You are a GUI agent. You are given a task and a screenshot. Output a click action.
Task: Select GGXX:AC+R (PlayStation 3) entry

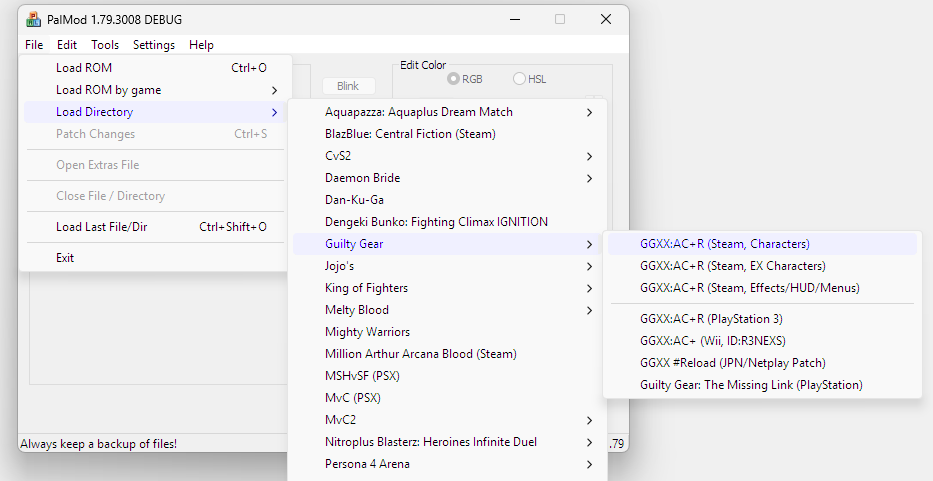point(711,319)
